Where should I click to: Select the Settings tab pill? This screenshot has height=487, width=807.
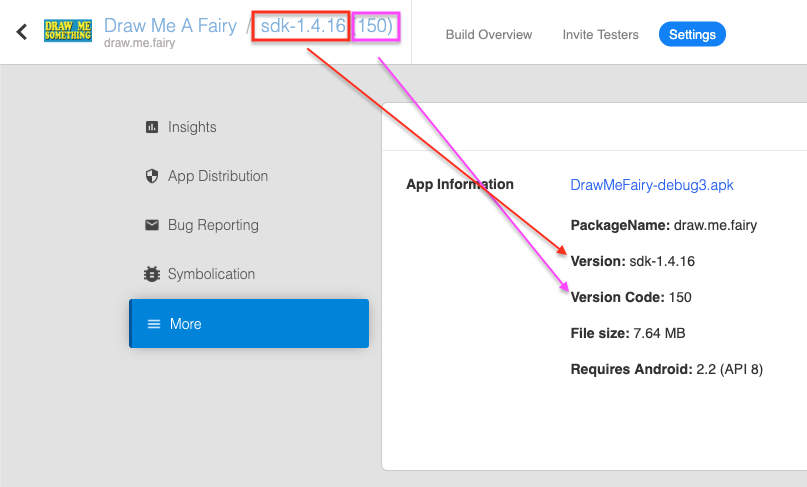click(692, 34)
